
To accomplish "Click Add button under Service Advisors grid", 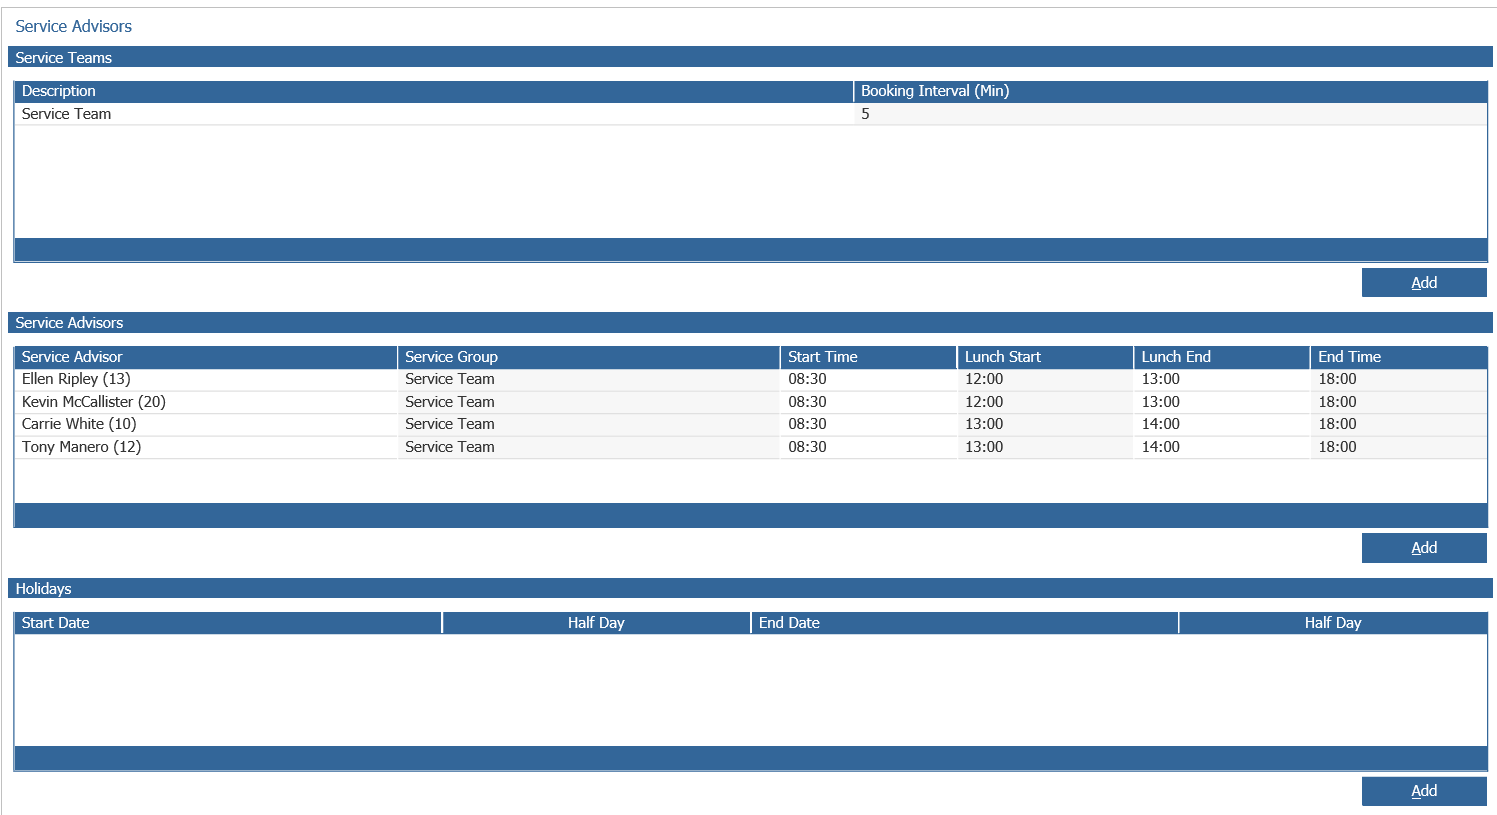I will 1424,548.
